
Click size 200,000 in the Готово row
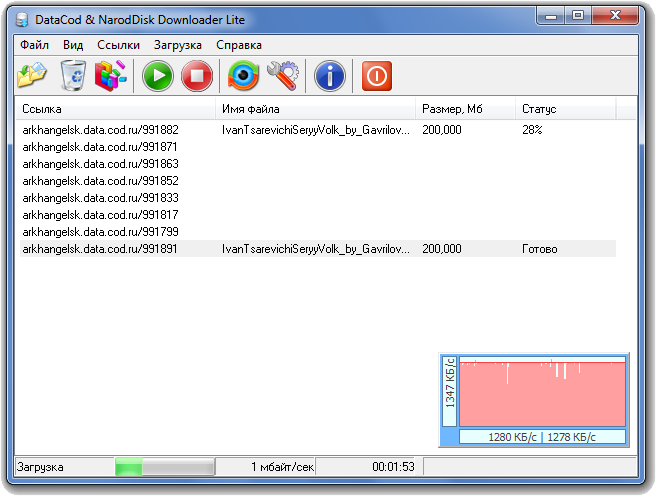coord(441,249)
